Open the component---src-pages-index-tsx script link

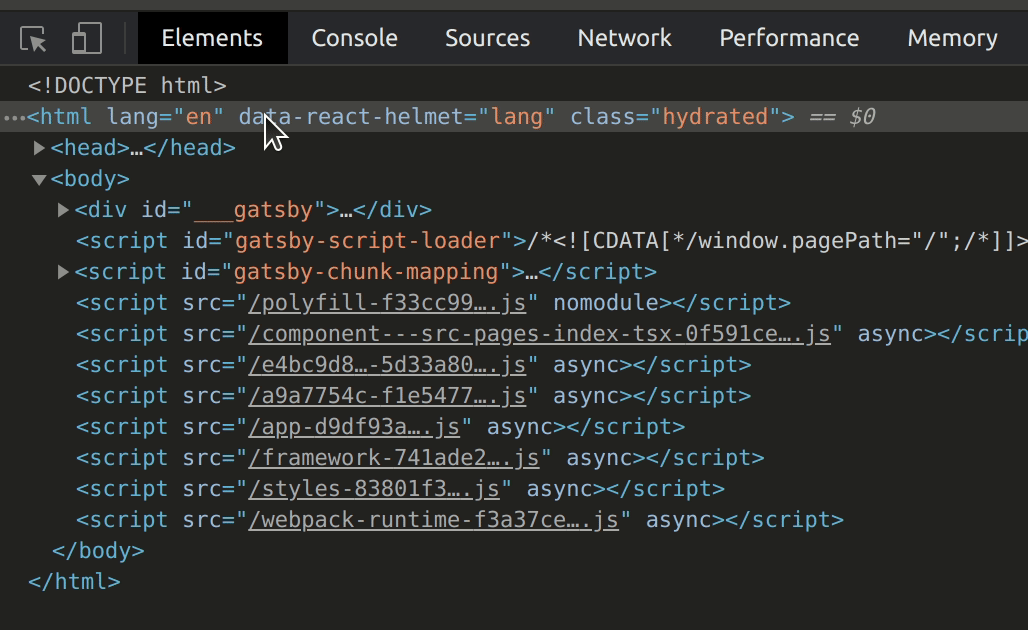(x=539, y=334)
